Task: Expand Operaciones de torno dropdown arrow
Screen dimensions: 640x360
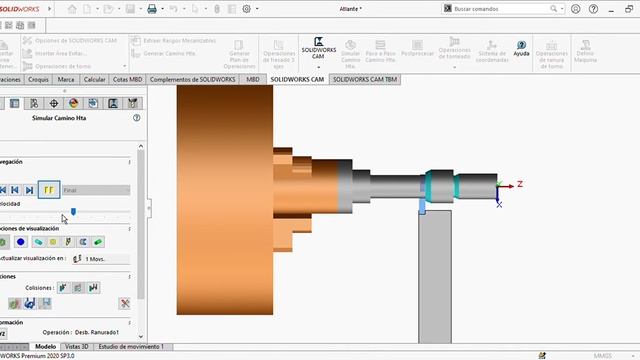Action: pyautogui.click(x=124, y=66)
